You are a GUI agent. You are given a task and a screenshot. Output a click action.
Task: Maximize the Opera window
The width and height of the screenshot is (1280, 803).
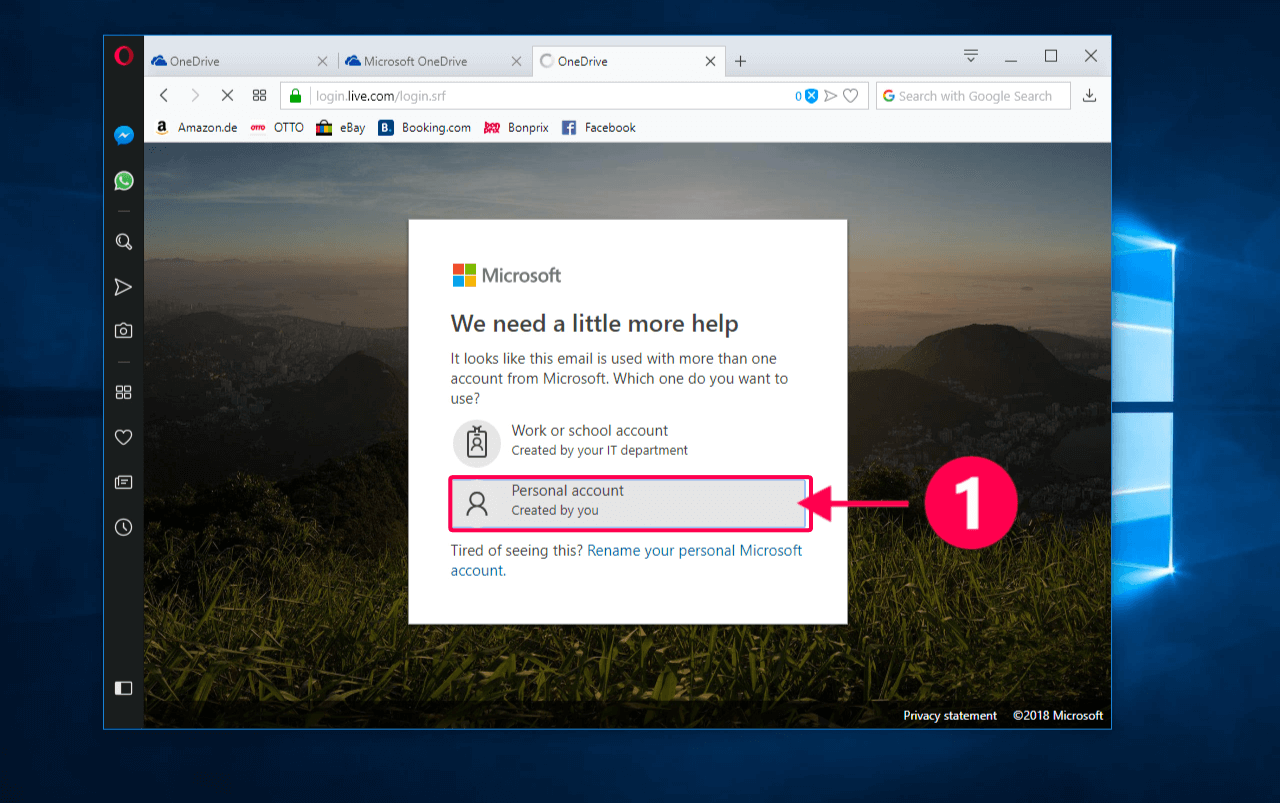point(1051,56)
